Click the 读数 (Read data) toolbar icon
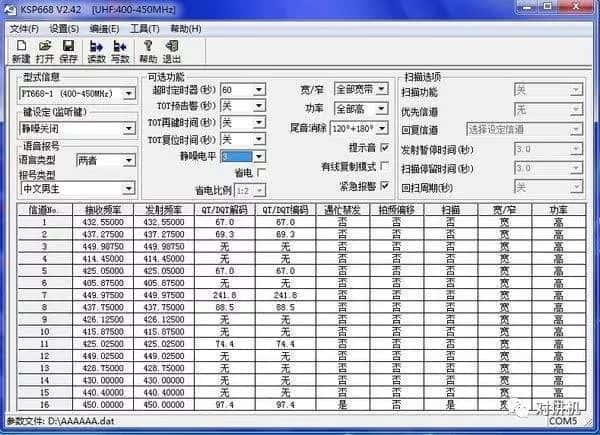 pos(96,51)
